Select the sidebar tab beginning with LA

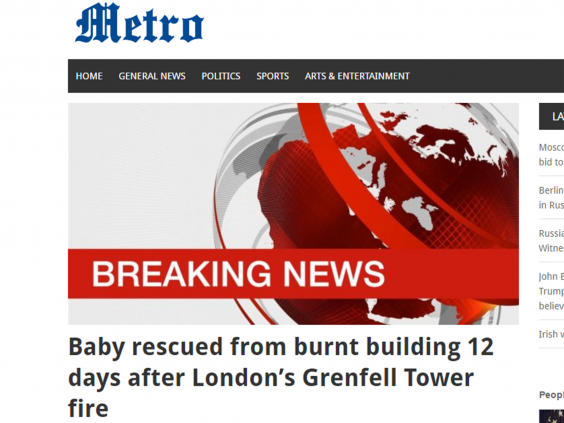(551, 117)
